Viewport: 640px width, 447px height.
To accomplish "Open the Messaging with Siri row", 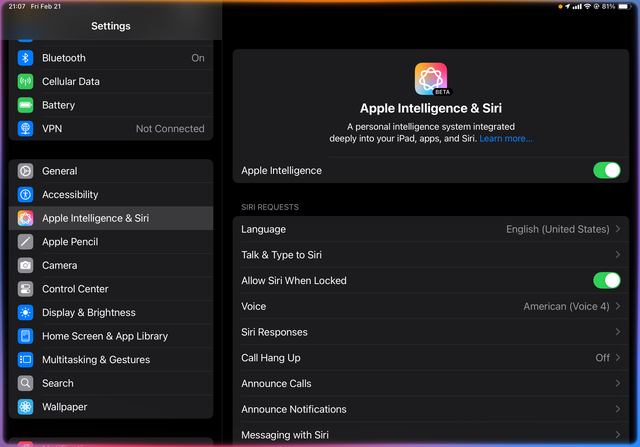I will (x=431, y=435).
